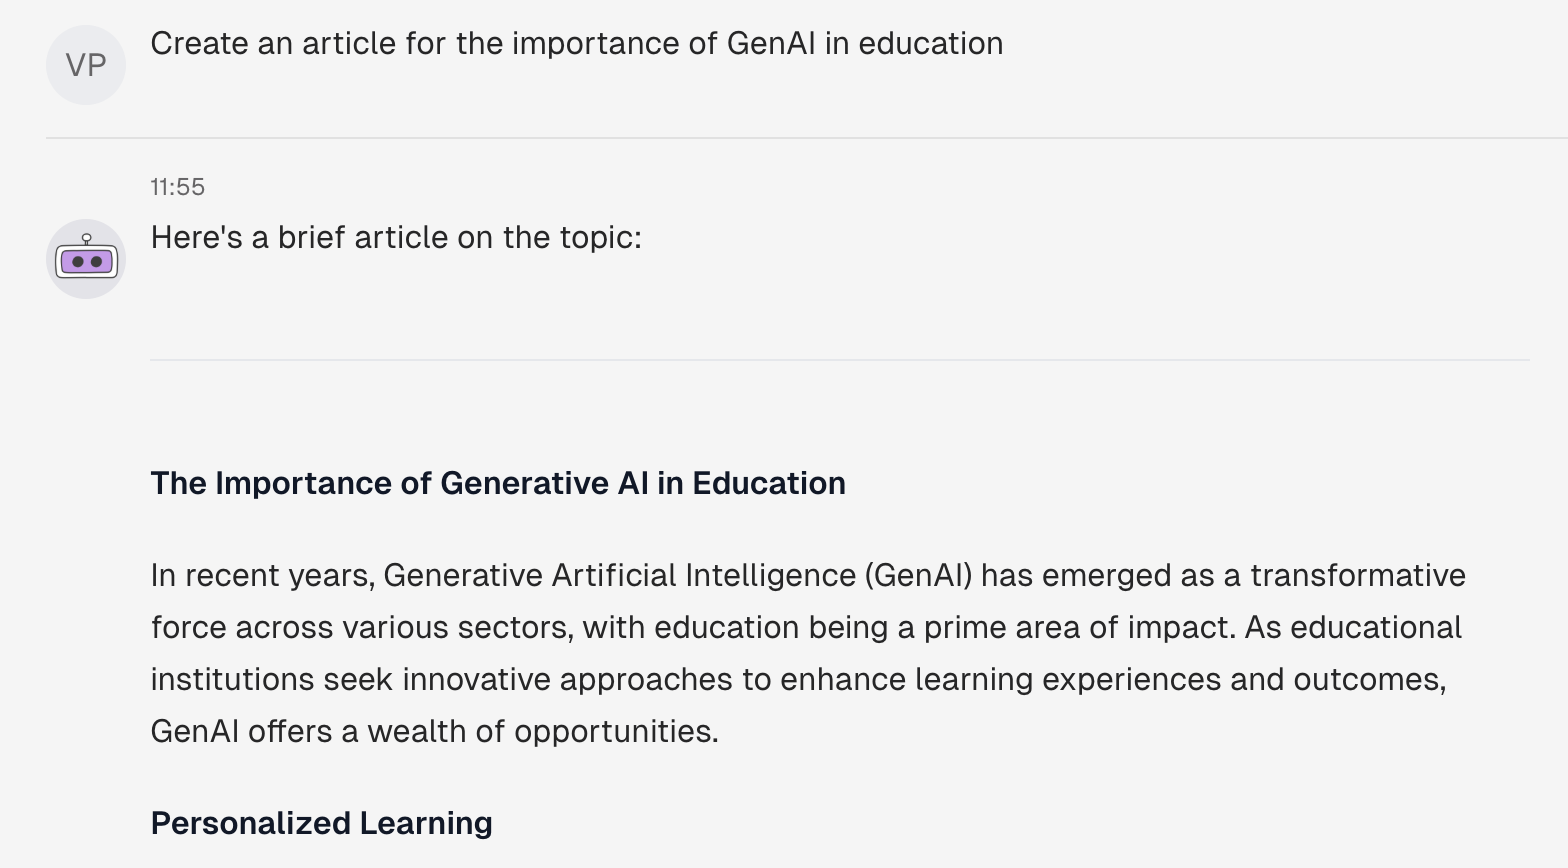Click the word "GenAI" in the user prompt
The image size is (1568, 868).
click(771, 43)
